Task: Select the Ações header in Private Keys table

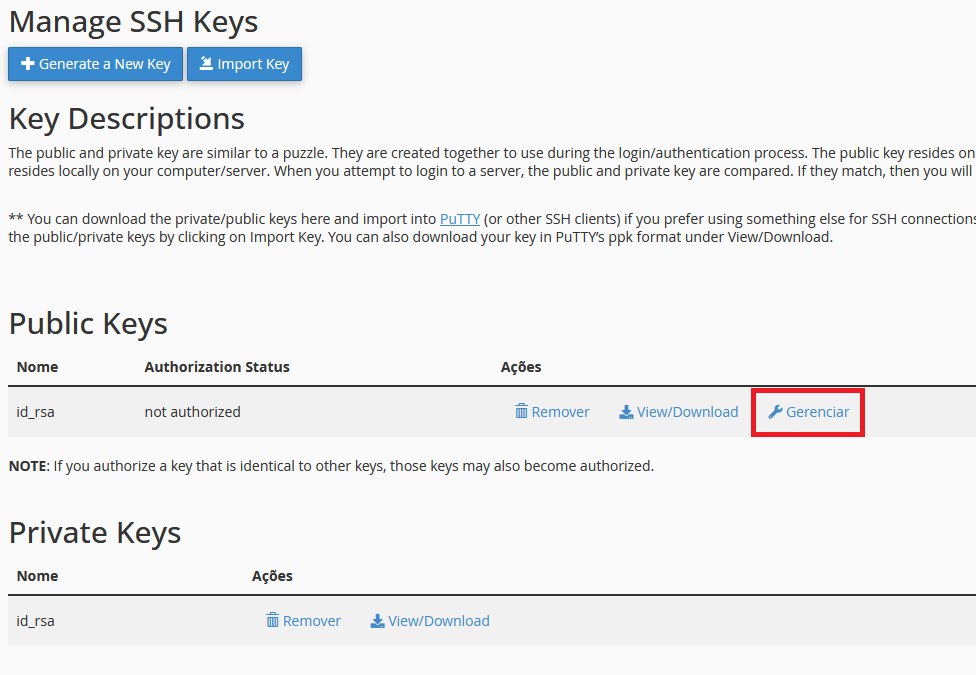Action: (272, 576)
